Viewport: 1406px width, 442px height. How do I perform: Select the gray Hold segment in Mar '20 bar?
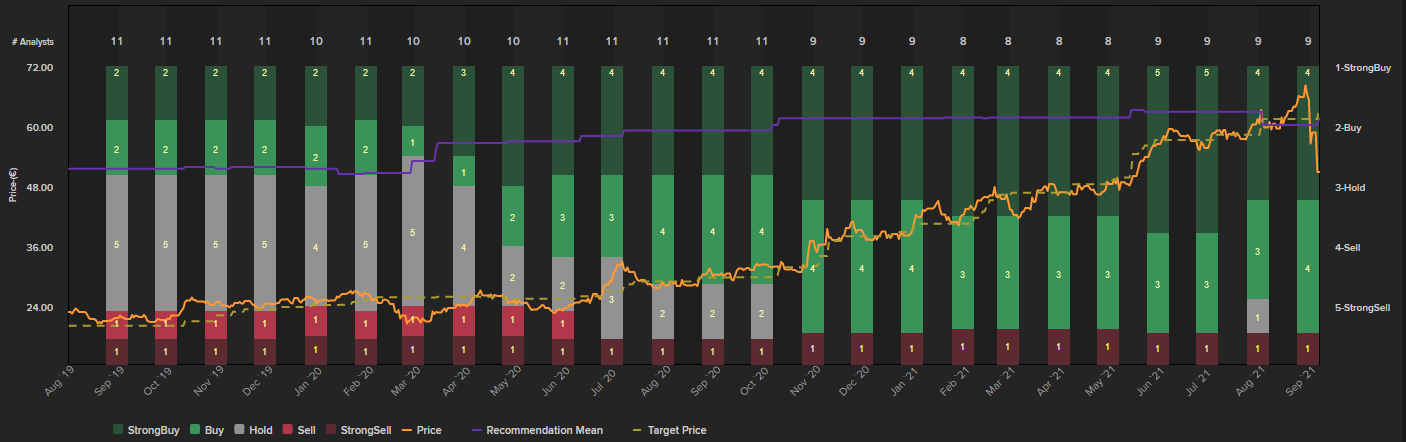click(413, 231)
